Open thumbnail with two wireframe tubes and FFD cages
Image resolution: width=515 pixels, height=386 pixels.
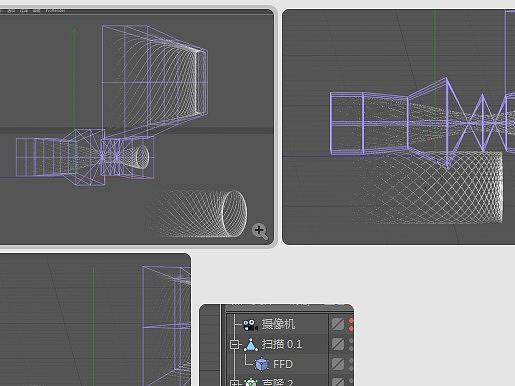pyautogui.click(x=137, y=127)
